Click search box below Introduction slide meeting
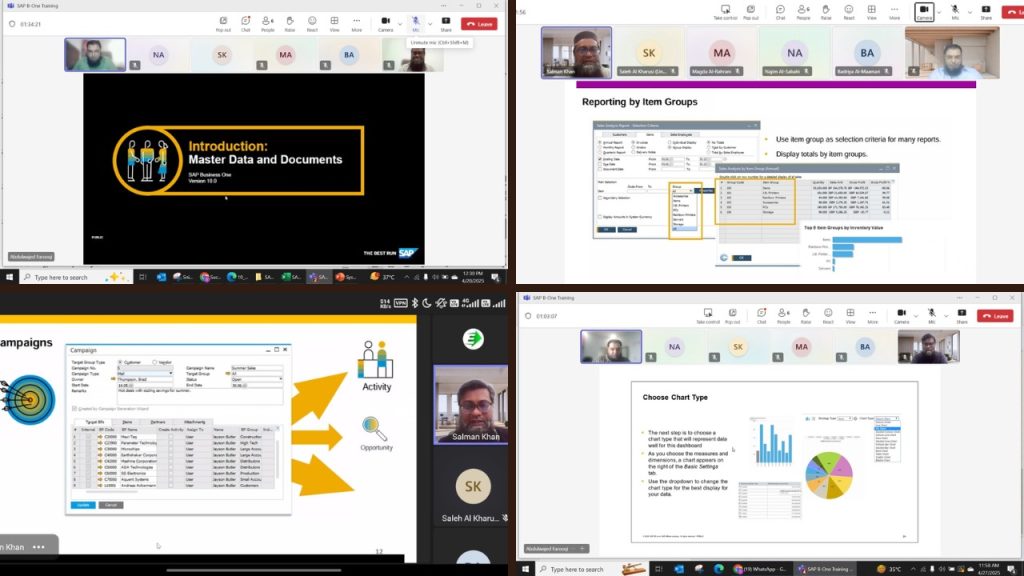1024x576 pixels. pos(75,277)
